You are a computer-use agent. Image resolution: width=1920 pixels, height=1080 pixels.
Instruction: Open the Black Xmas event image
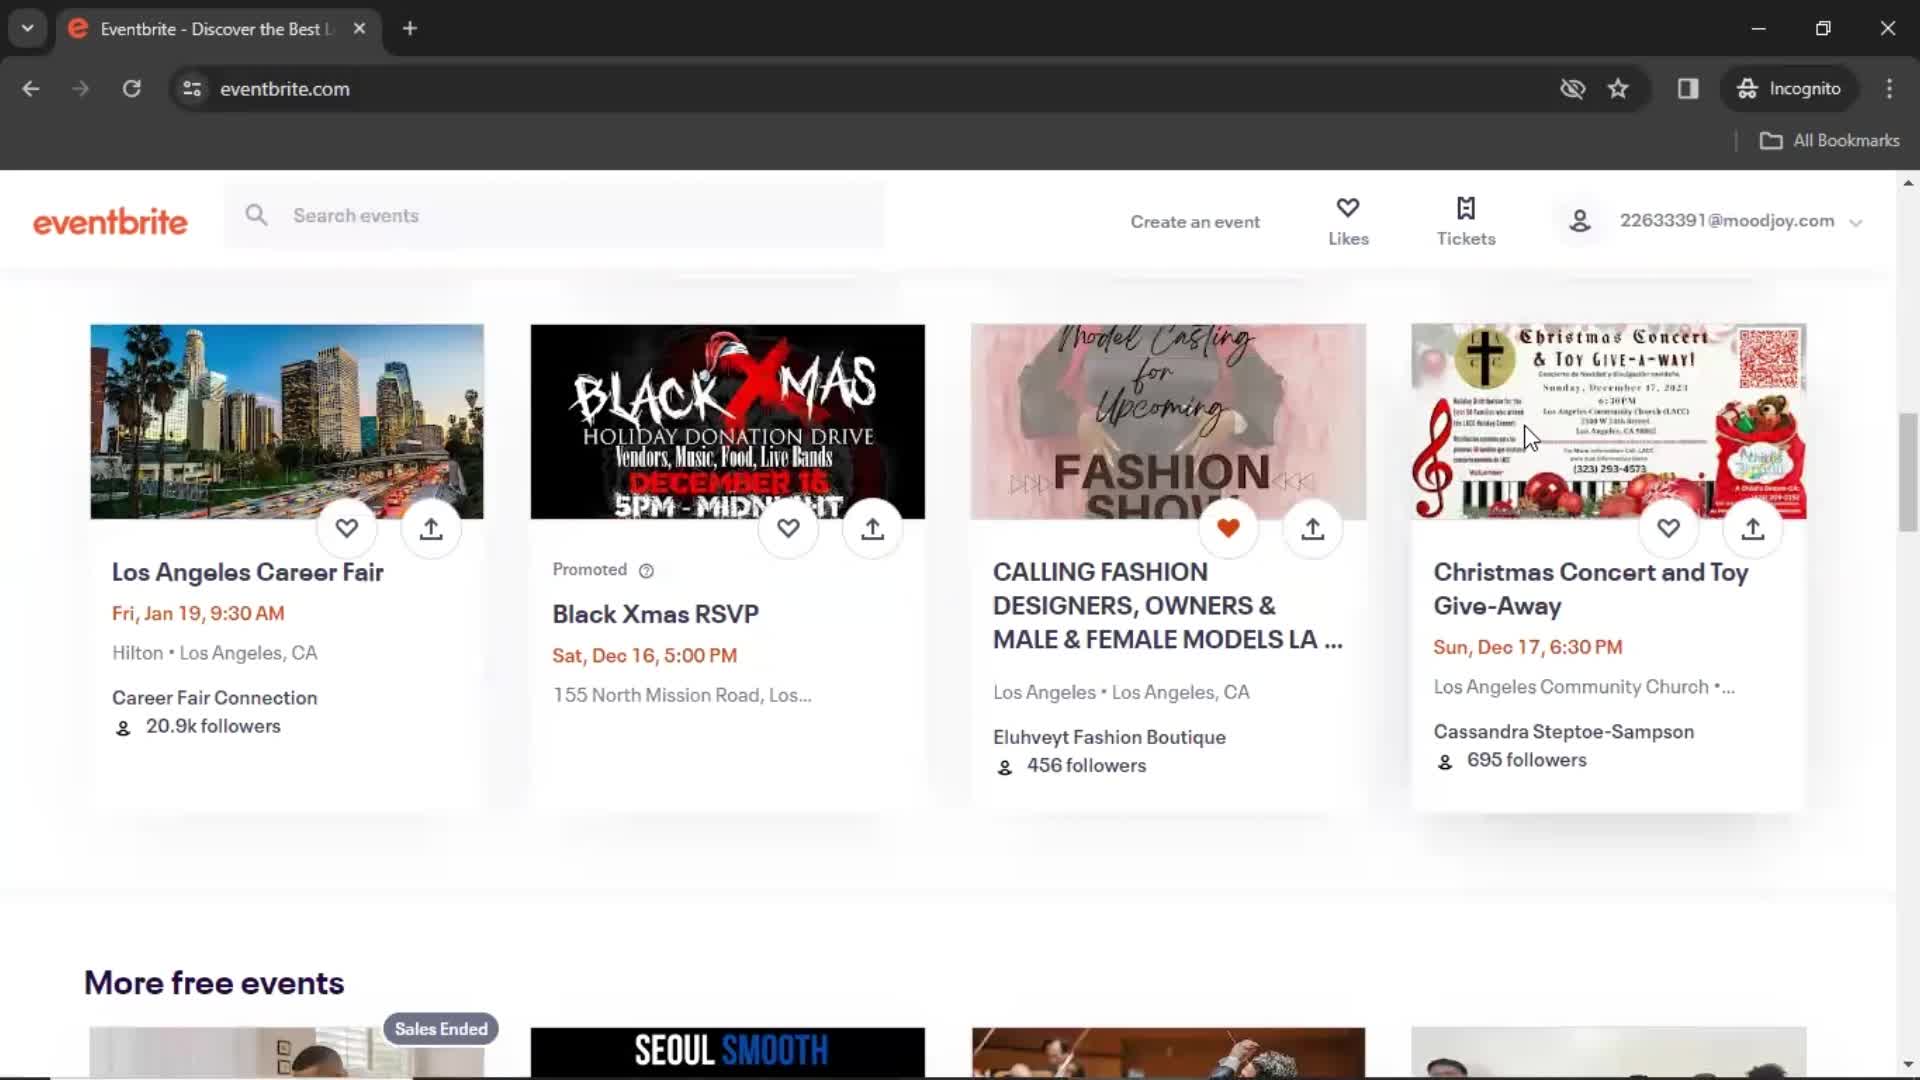click(728, 421)
